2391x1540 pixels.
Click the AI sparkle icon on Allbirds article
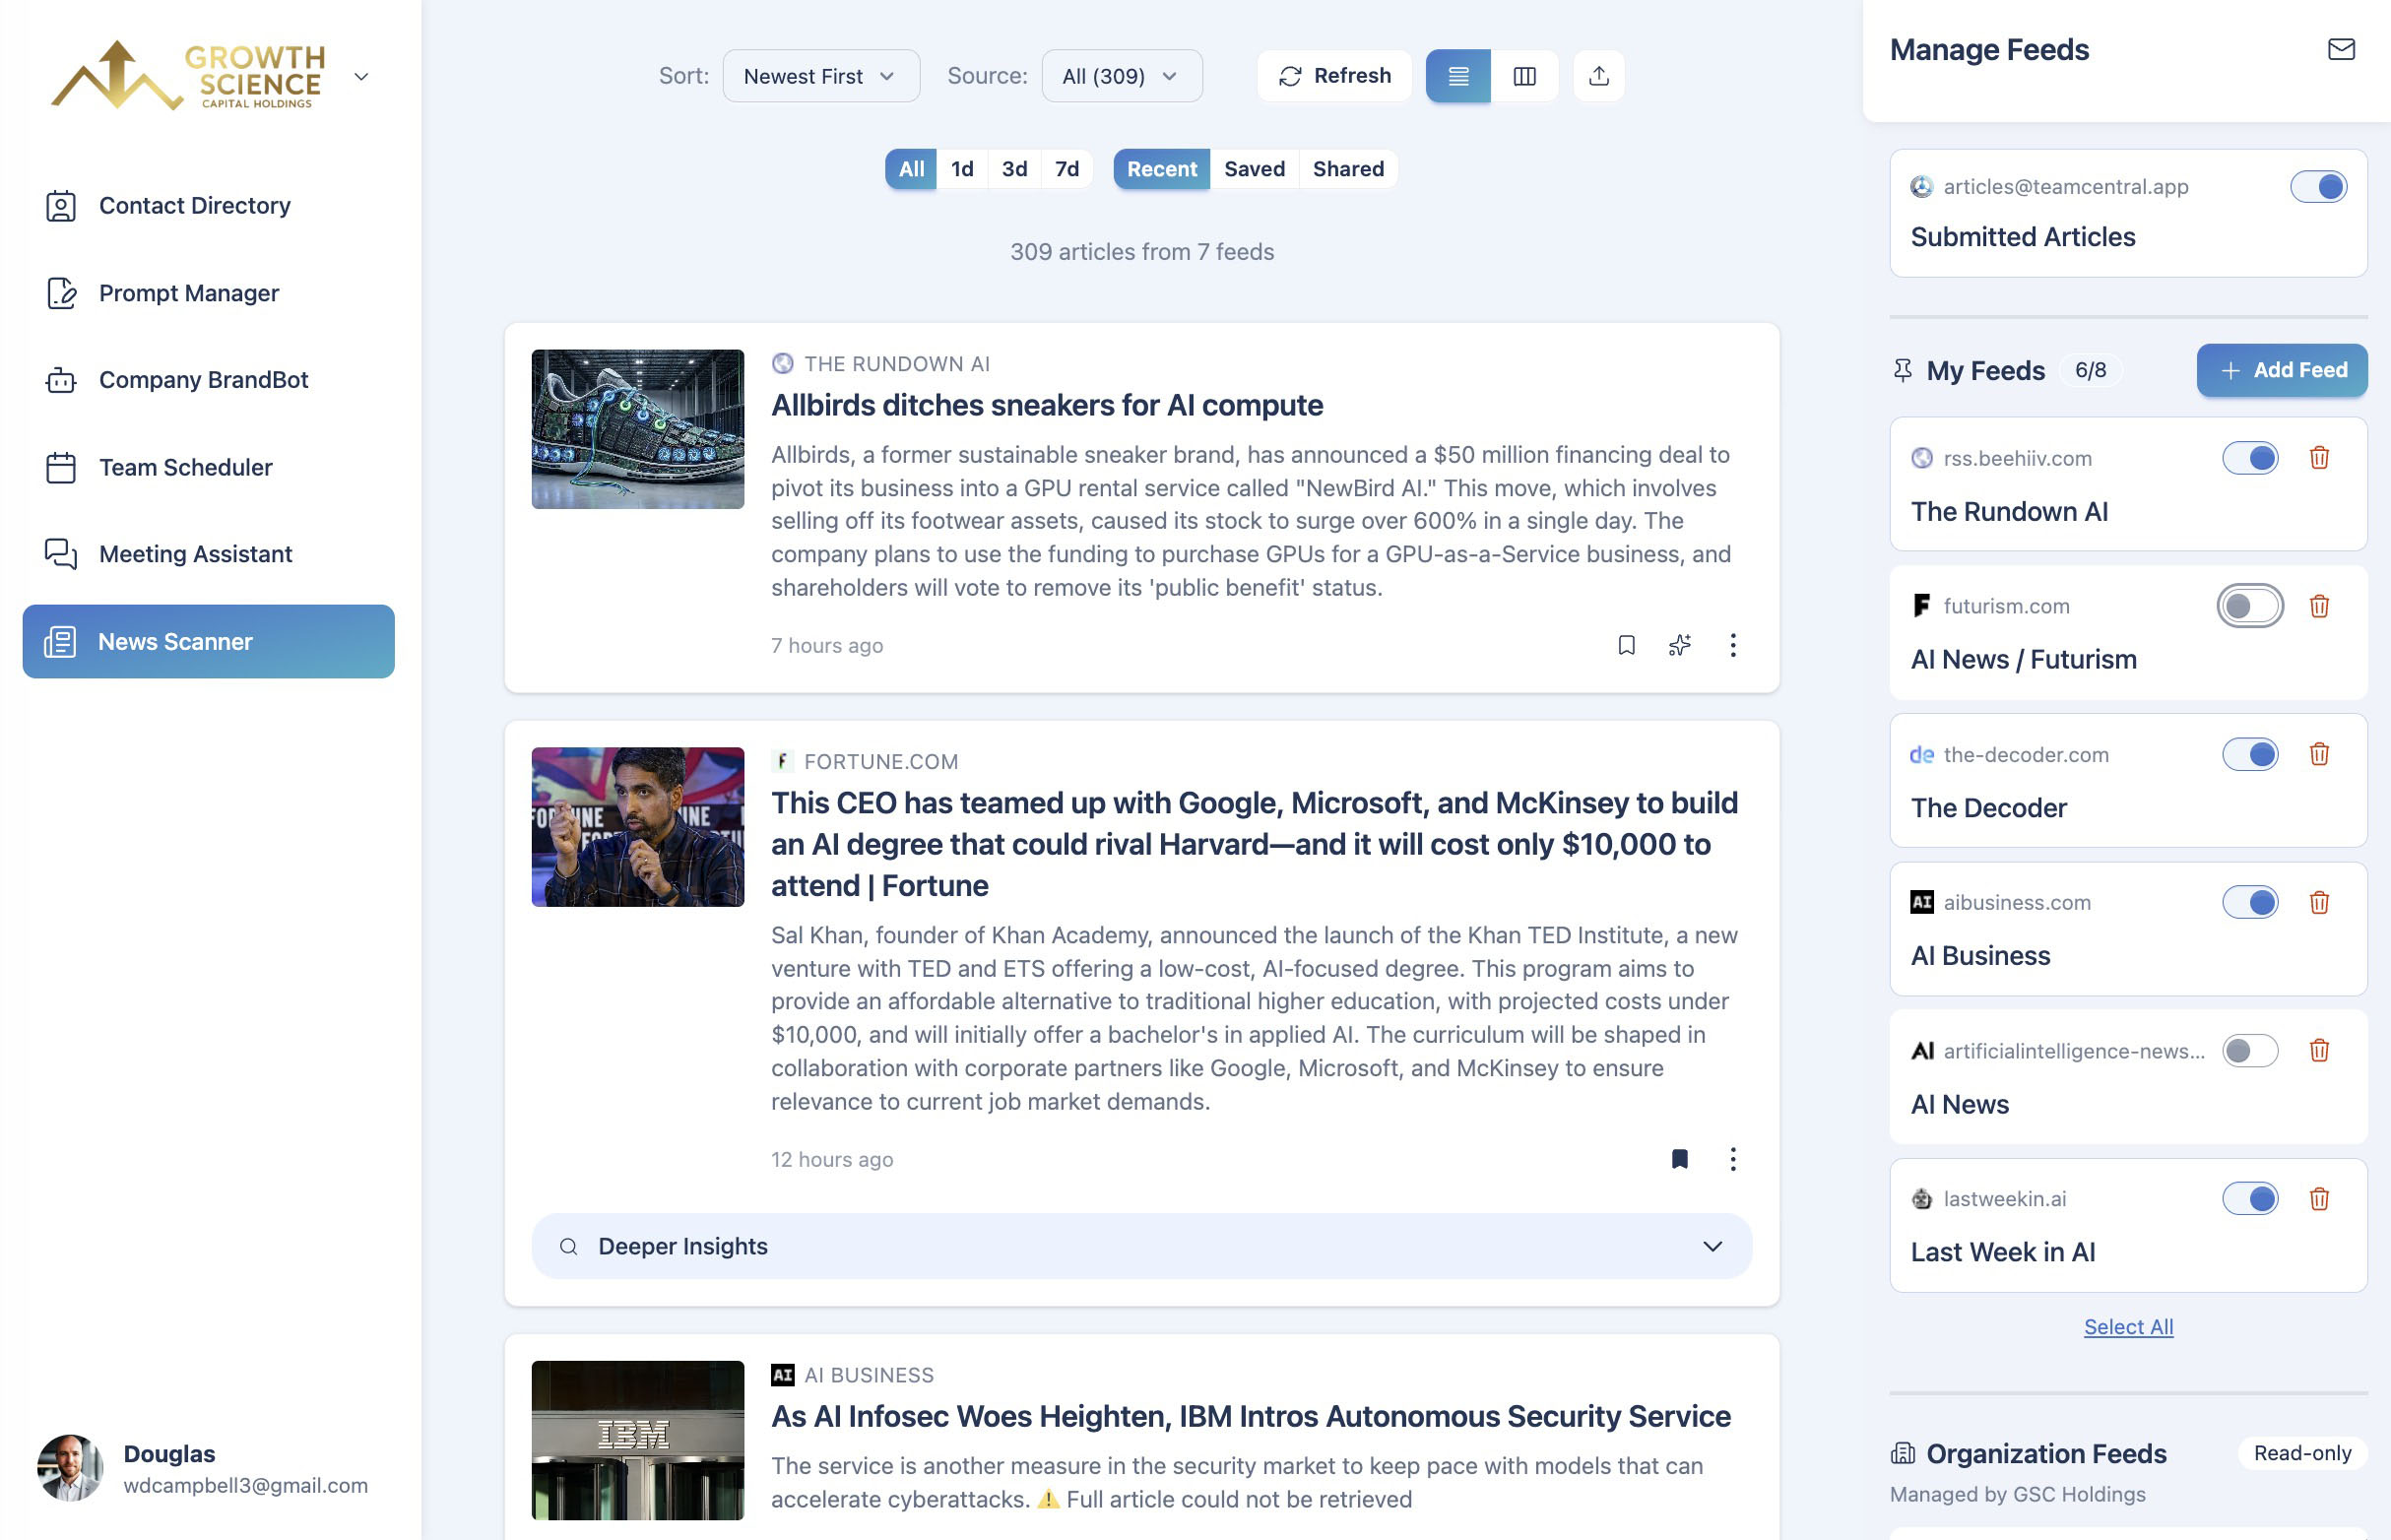(x=1679, y=645)
